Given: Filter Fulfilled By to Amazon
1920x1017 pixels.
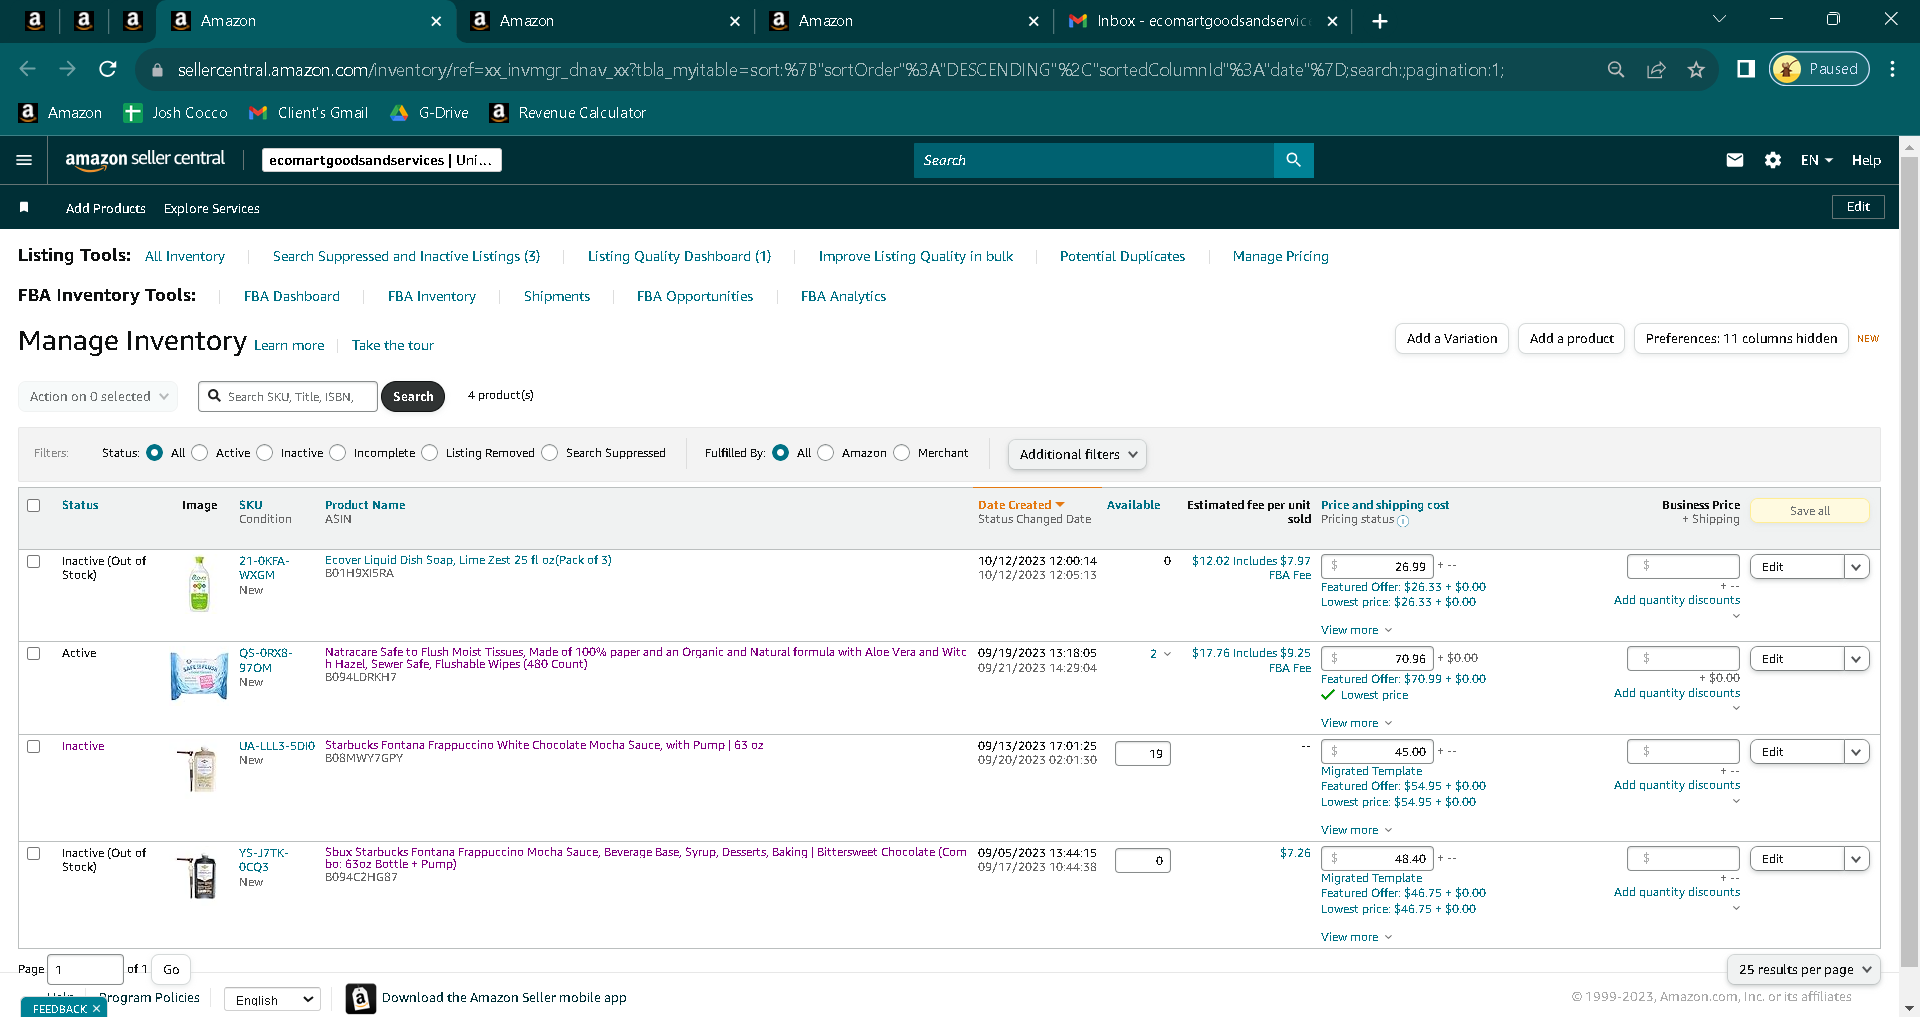Looking at the screenshot, I should pyautogui.click(x=826, y=453).
